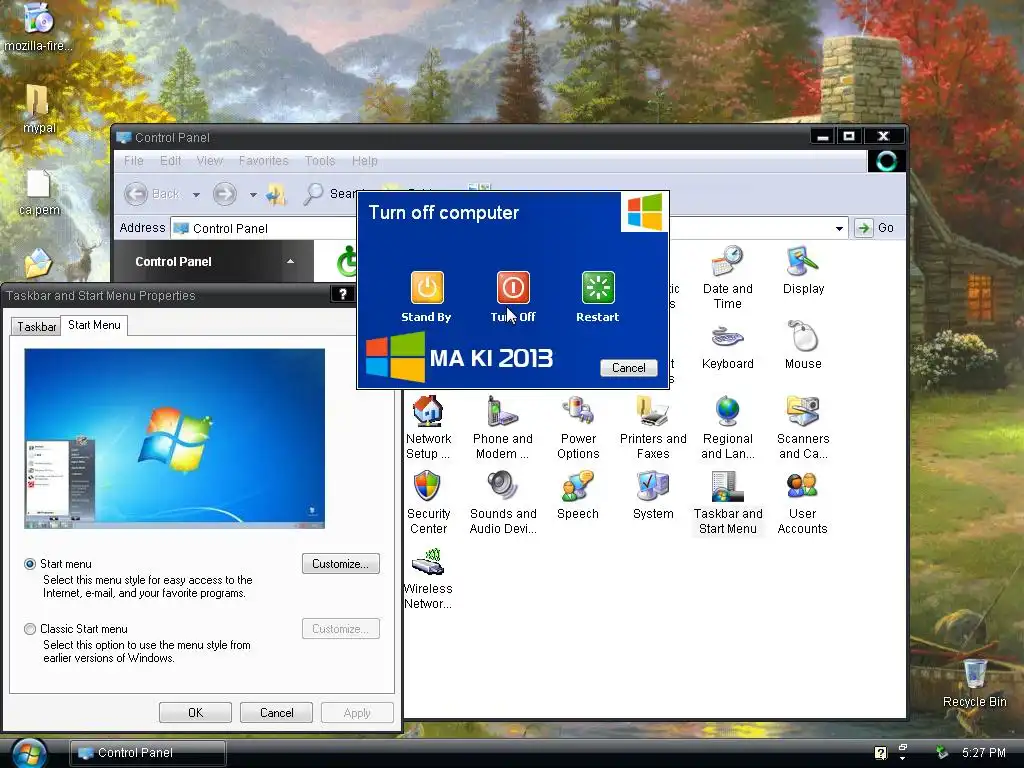Expand the Back history dropdown arrow

(x=196, y=195)
